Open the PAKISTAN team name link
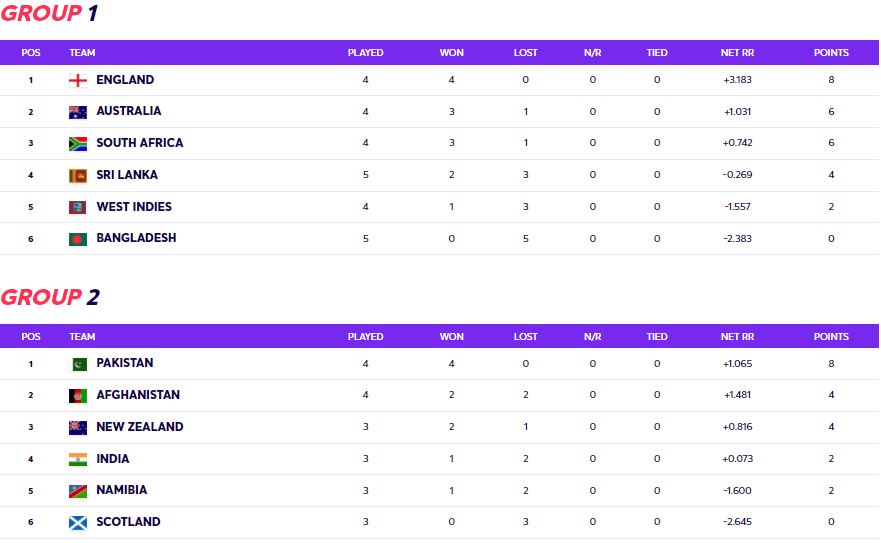Viewport: 881px width, 543px height. 125,363
